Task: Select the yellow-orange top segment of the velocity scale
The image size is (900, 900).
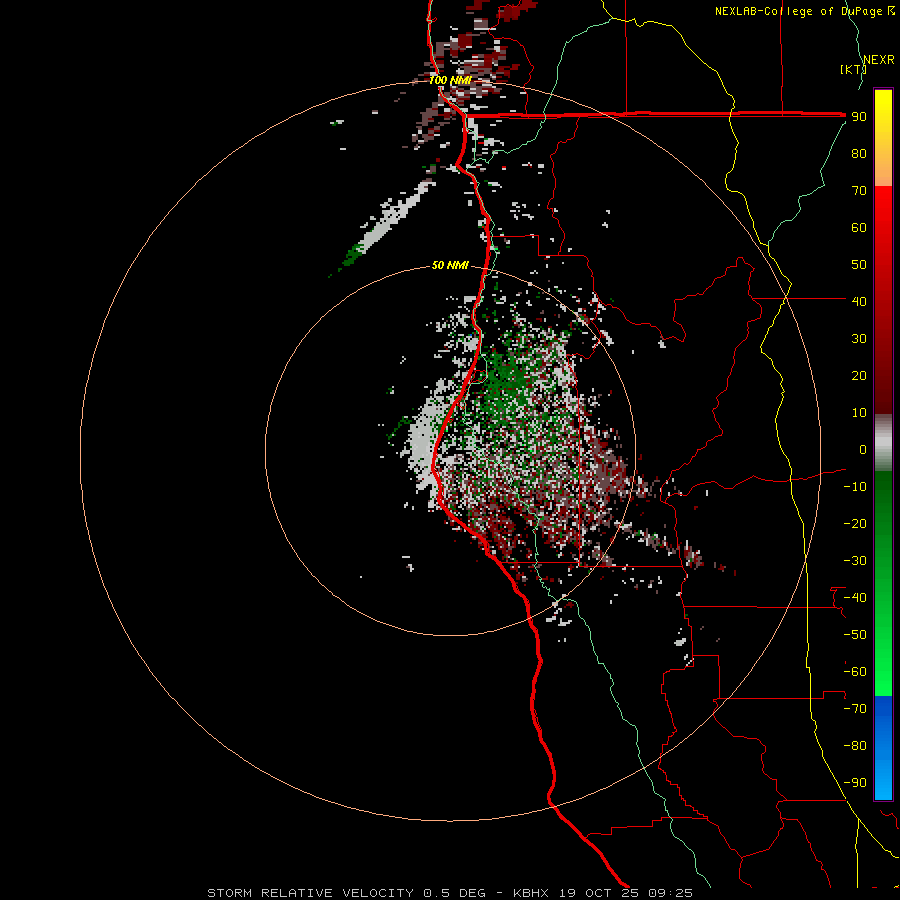Action: click(x=883, y=138)
